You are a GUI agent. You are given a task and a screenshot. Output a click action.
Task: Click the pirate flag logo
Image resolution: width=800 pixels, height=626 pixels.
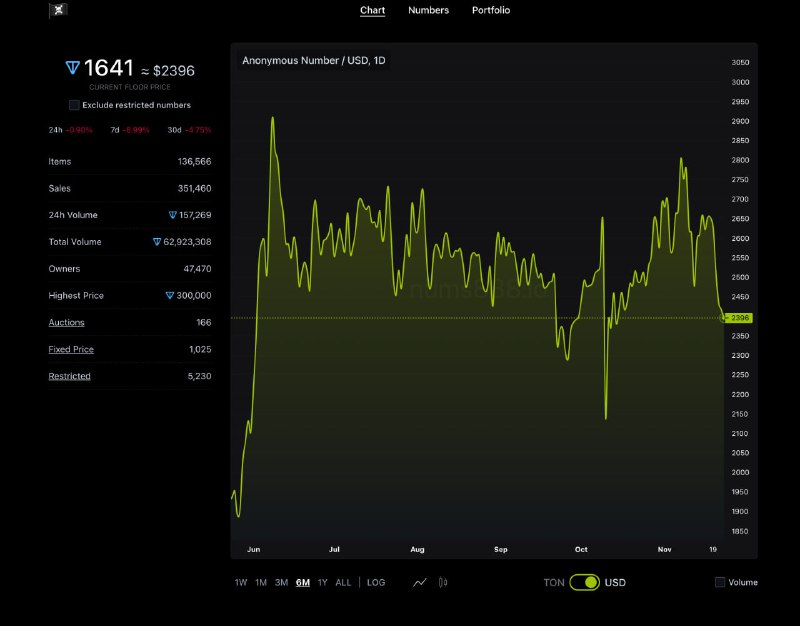[x=58, y=11]
